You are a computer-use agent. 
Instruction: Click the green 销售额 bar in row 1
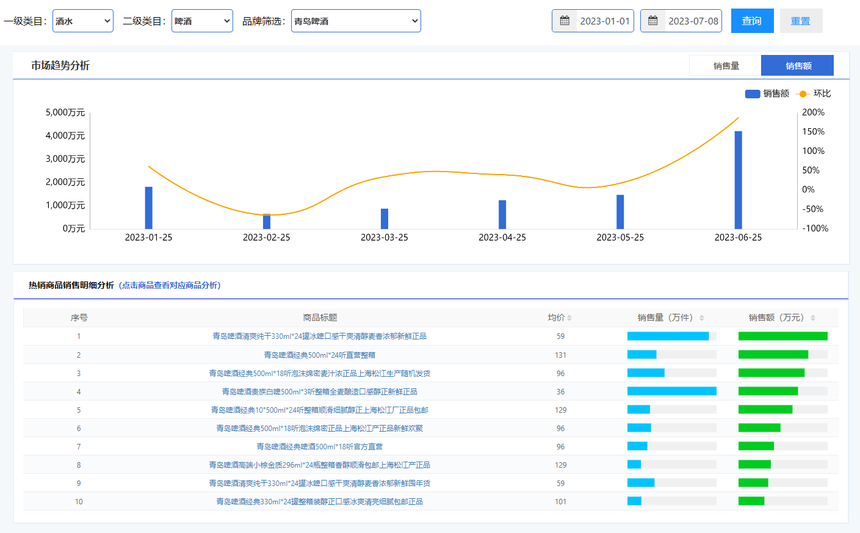pos(783,336)
